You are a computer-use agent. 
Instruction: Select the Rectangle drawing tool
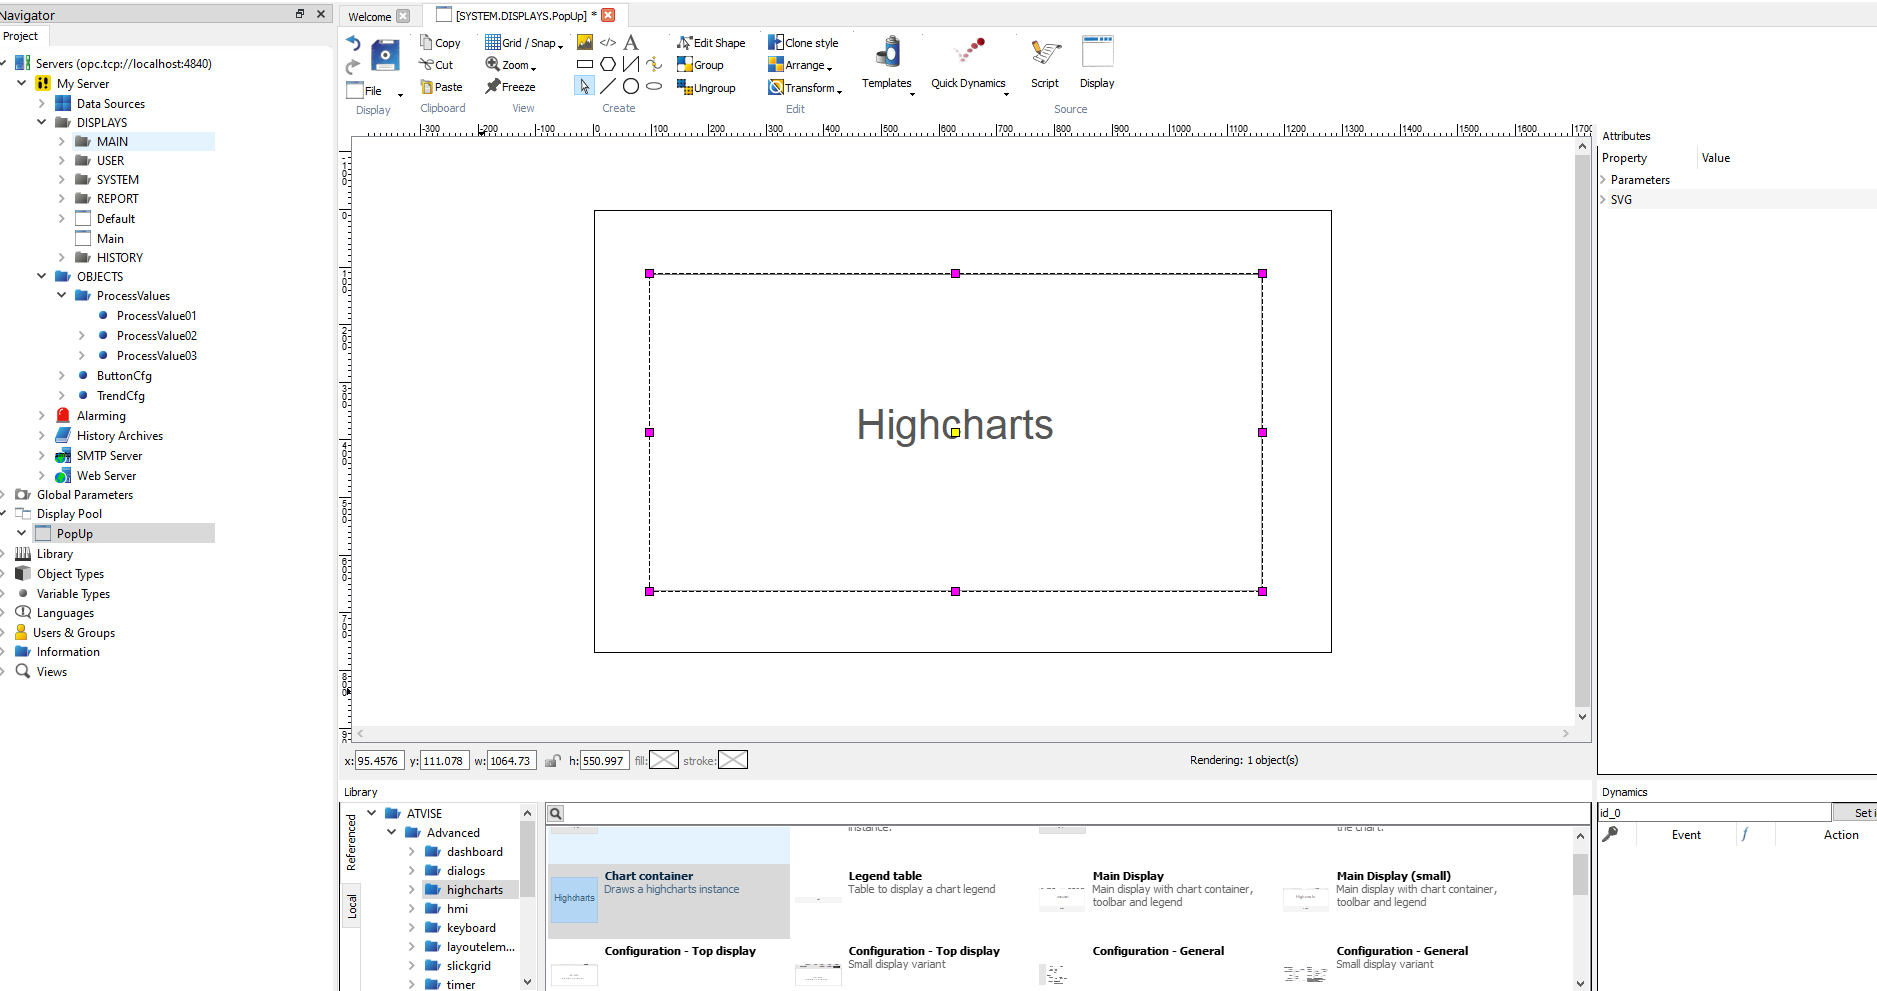(x=585, y=64)
